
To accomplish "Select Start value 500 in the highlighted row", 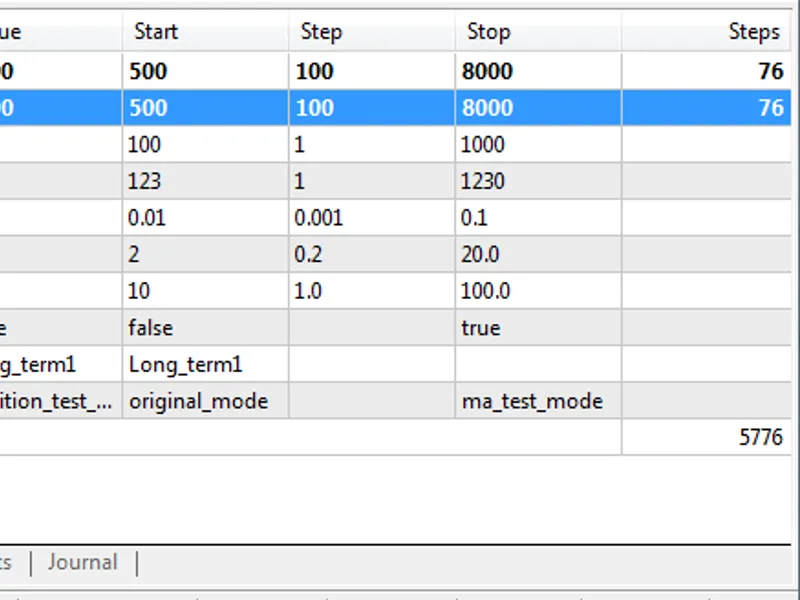I will coord(206,108).
